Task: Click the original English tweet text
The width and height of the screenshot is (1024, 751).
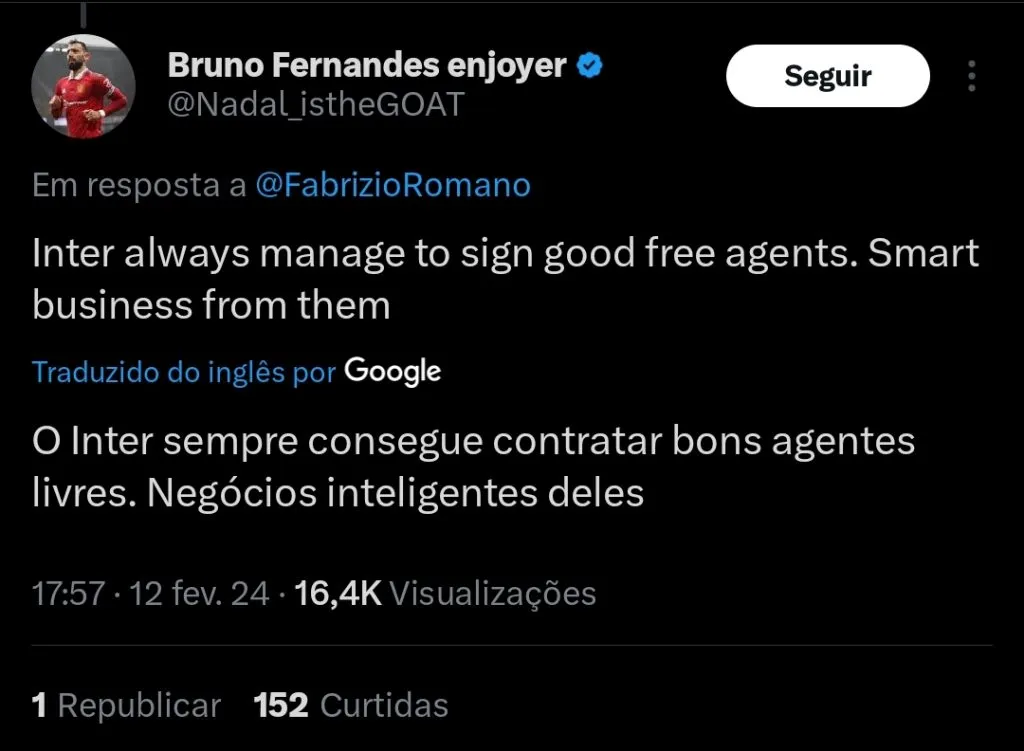Action: [505, 279]
